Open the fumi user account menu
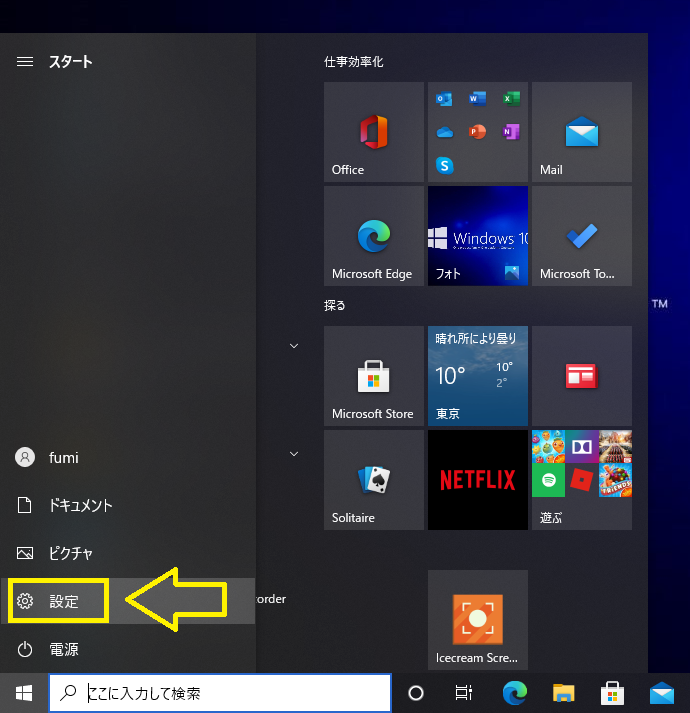 (128, 457)
